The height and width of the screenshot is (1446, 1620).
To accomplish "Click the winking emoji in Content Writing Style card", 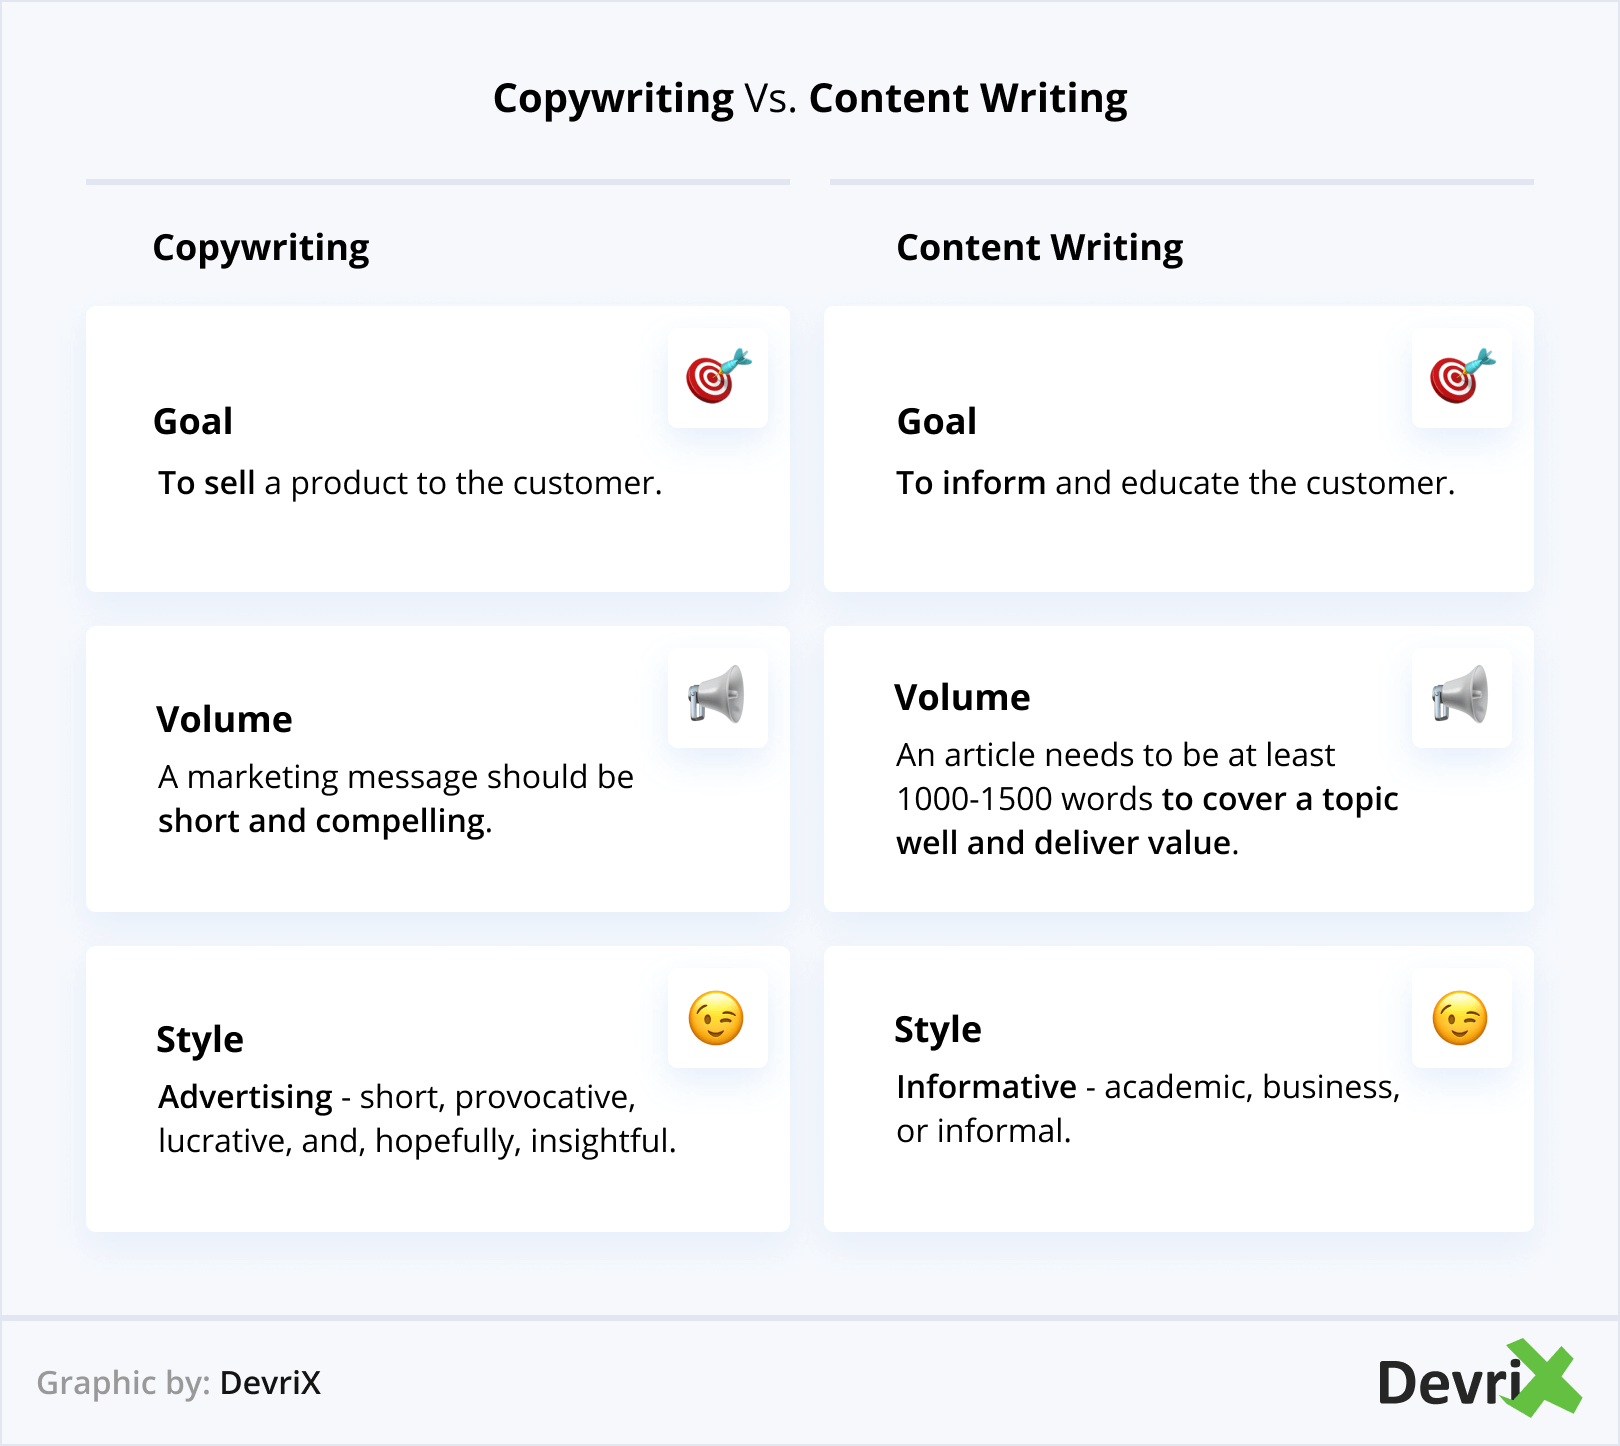I will [x=1461, y=1018].
